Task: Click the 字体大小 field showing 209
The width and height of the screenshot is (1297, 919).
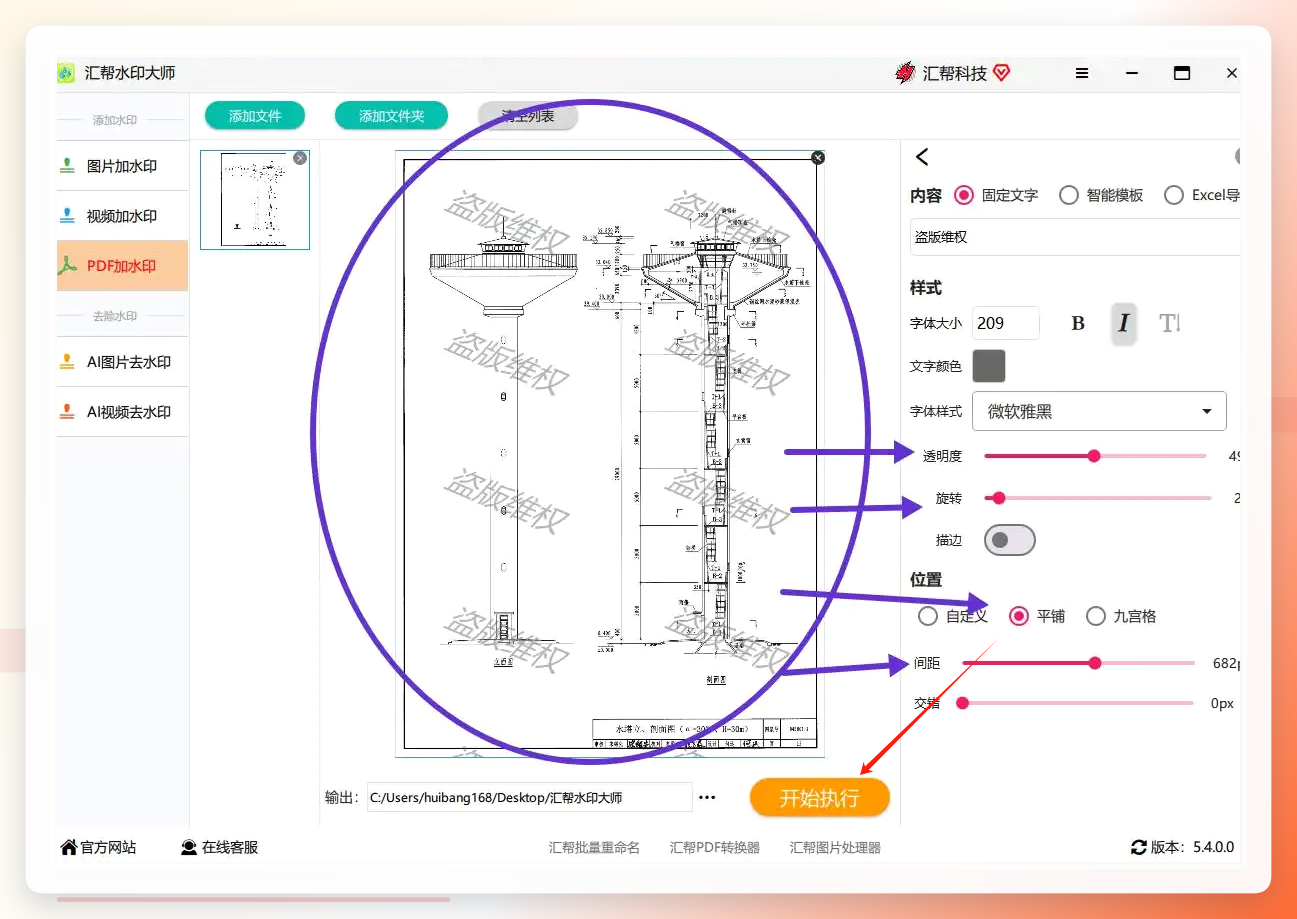Action: (1006, 323)
